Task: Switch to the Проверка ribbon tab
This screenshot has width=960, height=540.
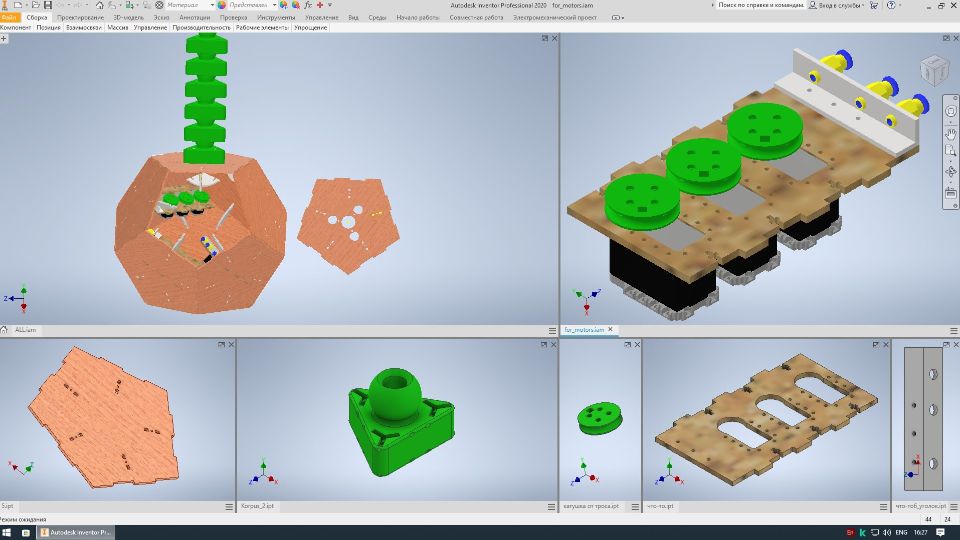Action: click(233, 18)
